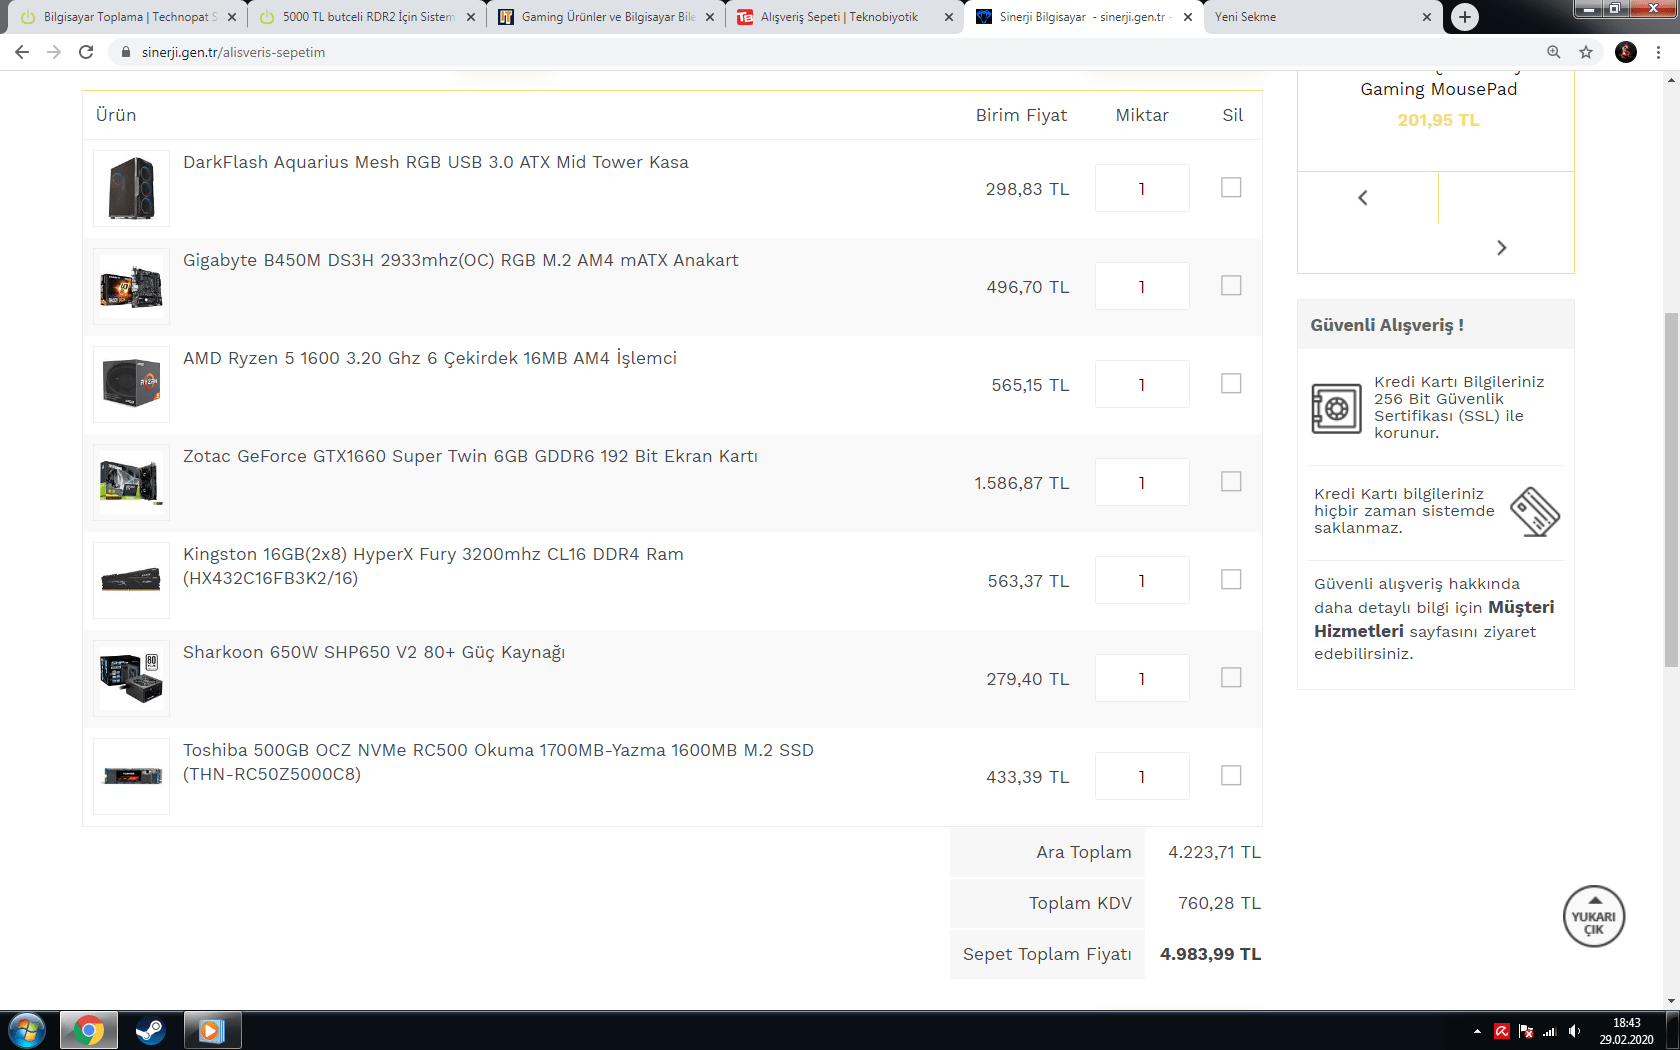The height and width of the screenshot is (1050, 1680).
Task: Open the Windows Start menu
Action: pyautogui.click(x=27, y=1030)
